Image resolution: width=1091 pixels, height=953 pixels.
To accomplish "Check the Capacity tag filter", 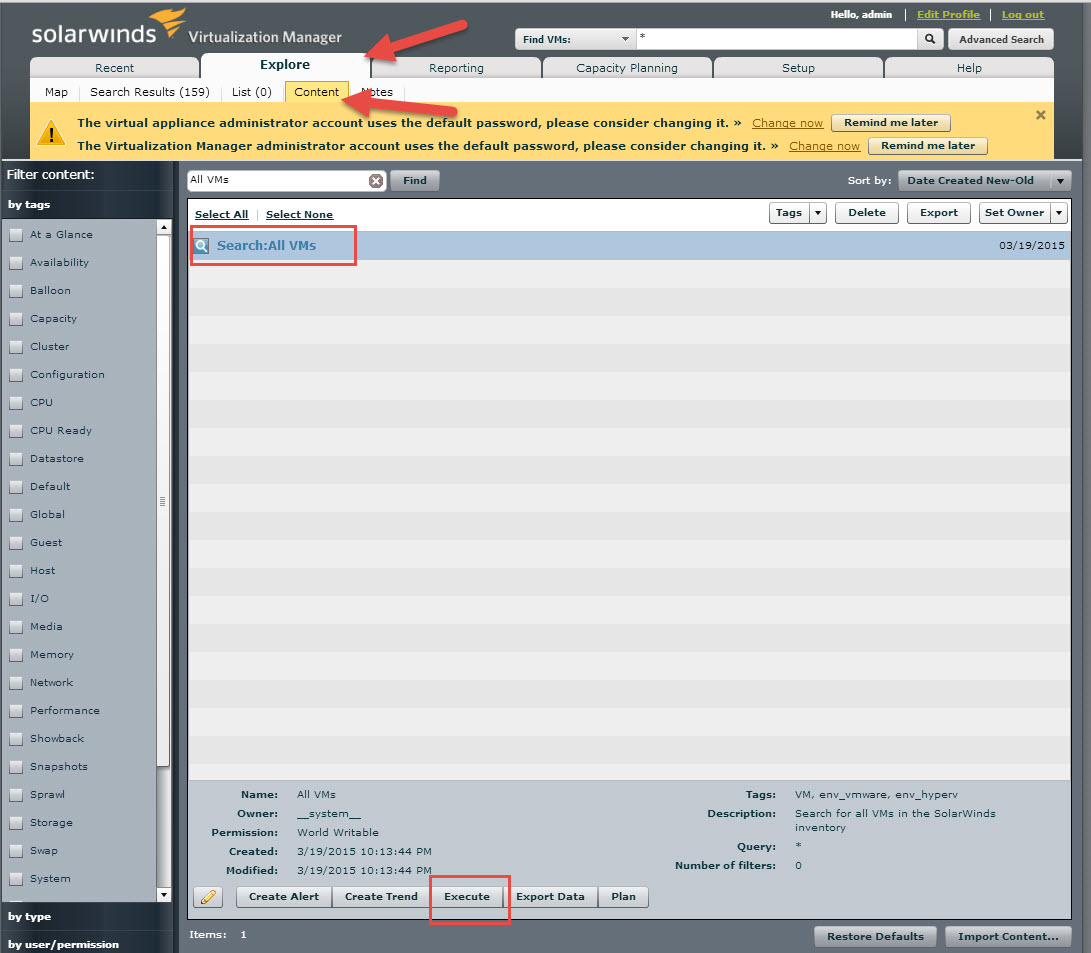I will [x=15, y=319].
